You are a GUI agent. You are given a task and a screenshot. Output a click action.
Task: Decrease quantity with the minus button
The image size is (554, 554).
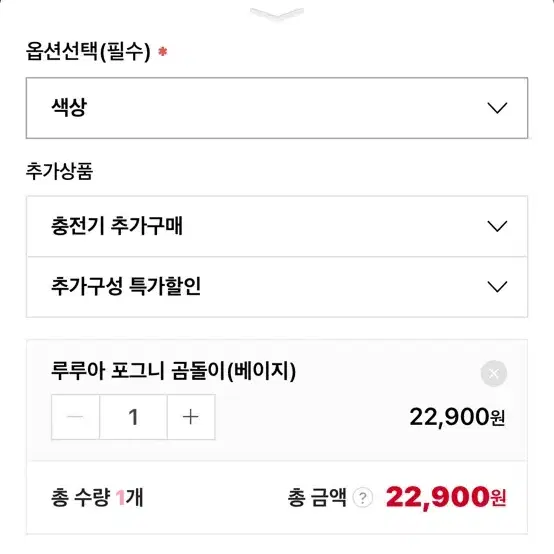coord(75,417)
